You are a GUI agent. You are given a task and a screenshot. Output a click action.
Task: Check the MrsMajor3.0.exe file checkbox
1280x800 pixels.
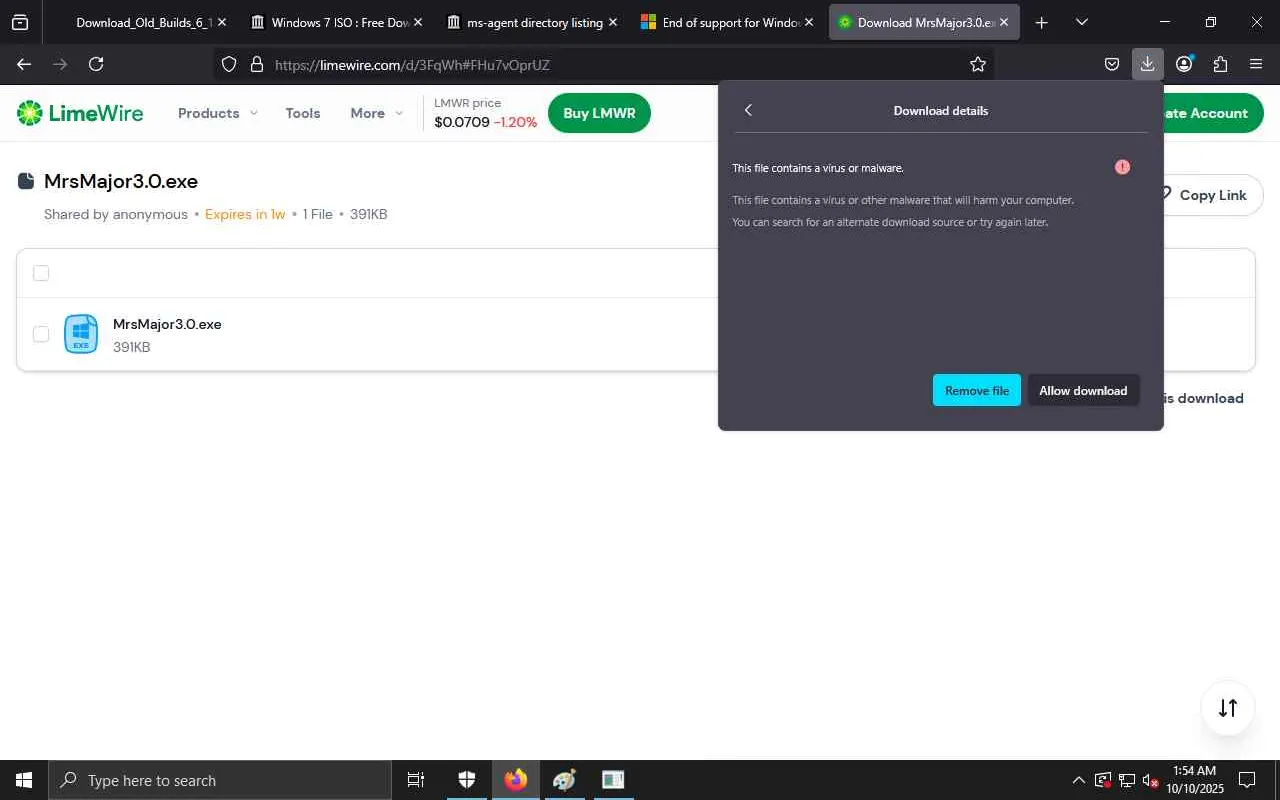[41, 334]
